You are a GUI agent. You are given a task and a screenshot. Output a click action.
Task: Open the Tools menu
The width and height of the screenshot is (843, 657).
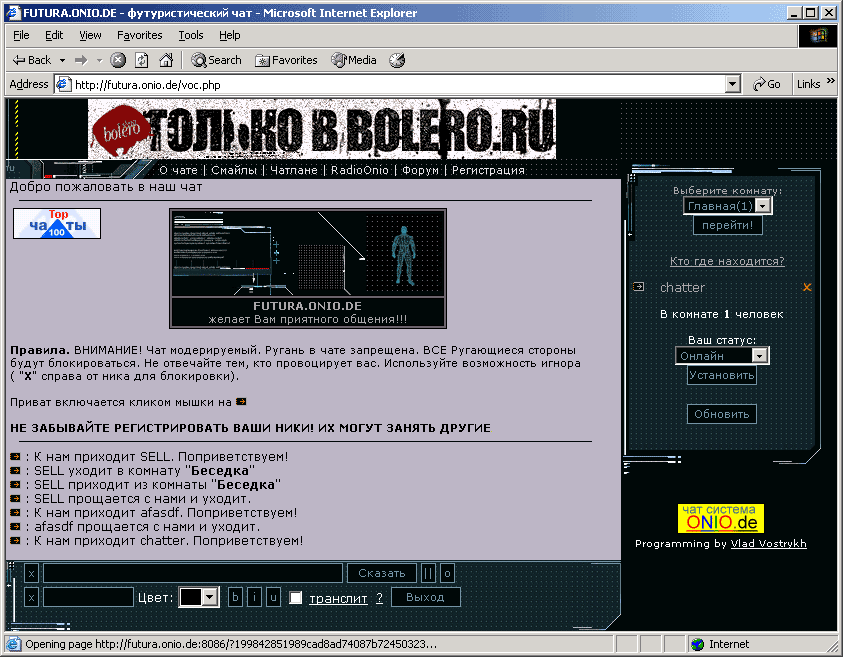[191, 35]
